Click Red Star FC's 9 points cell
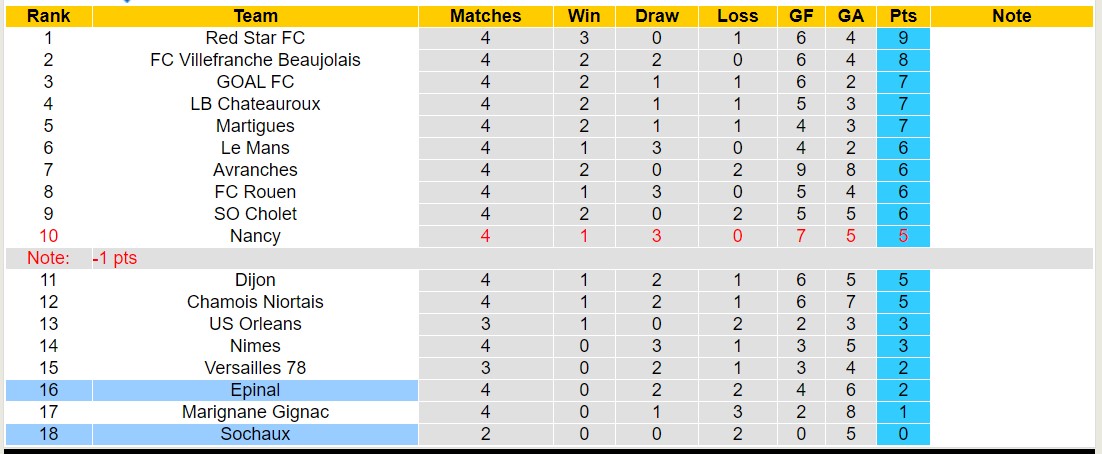1102x454 pixels. 903,38
